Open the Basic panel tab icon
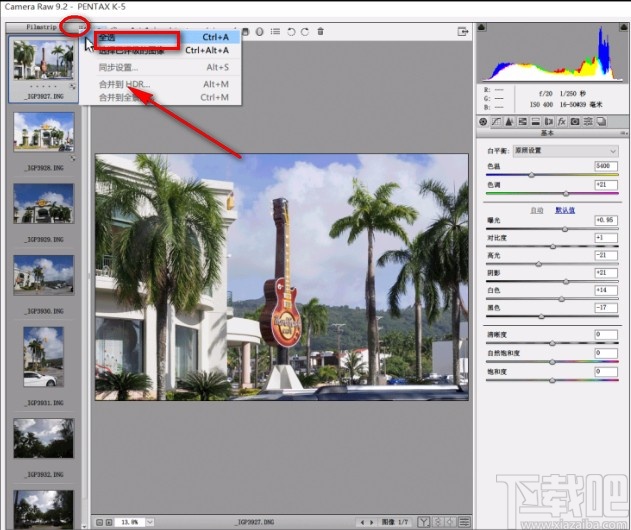 [483, 122]
